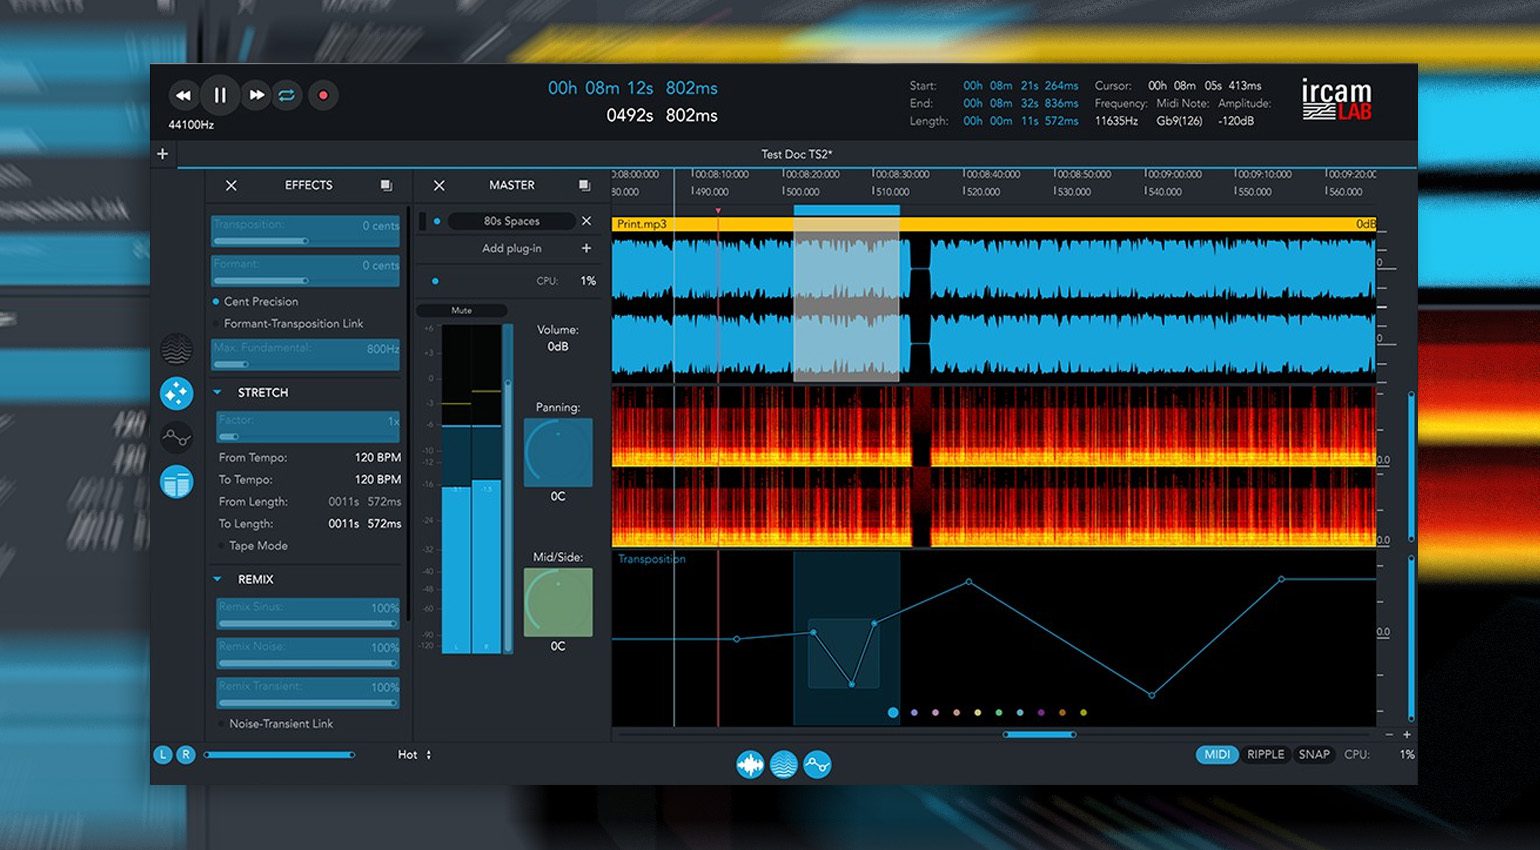Collapse the REMIX section

click(218, 580)
